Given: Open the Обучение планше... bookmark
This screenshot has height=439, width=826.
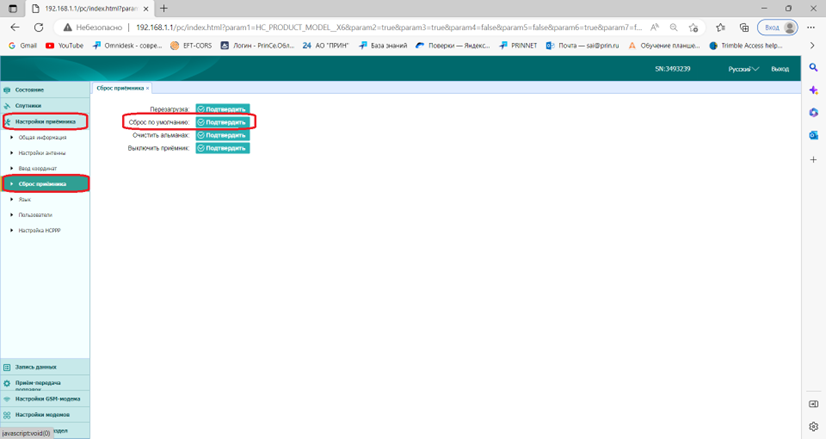Looking at the screenshot, I should (x=664, y=46).
